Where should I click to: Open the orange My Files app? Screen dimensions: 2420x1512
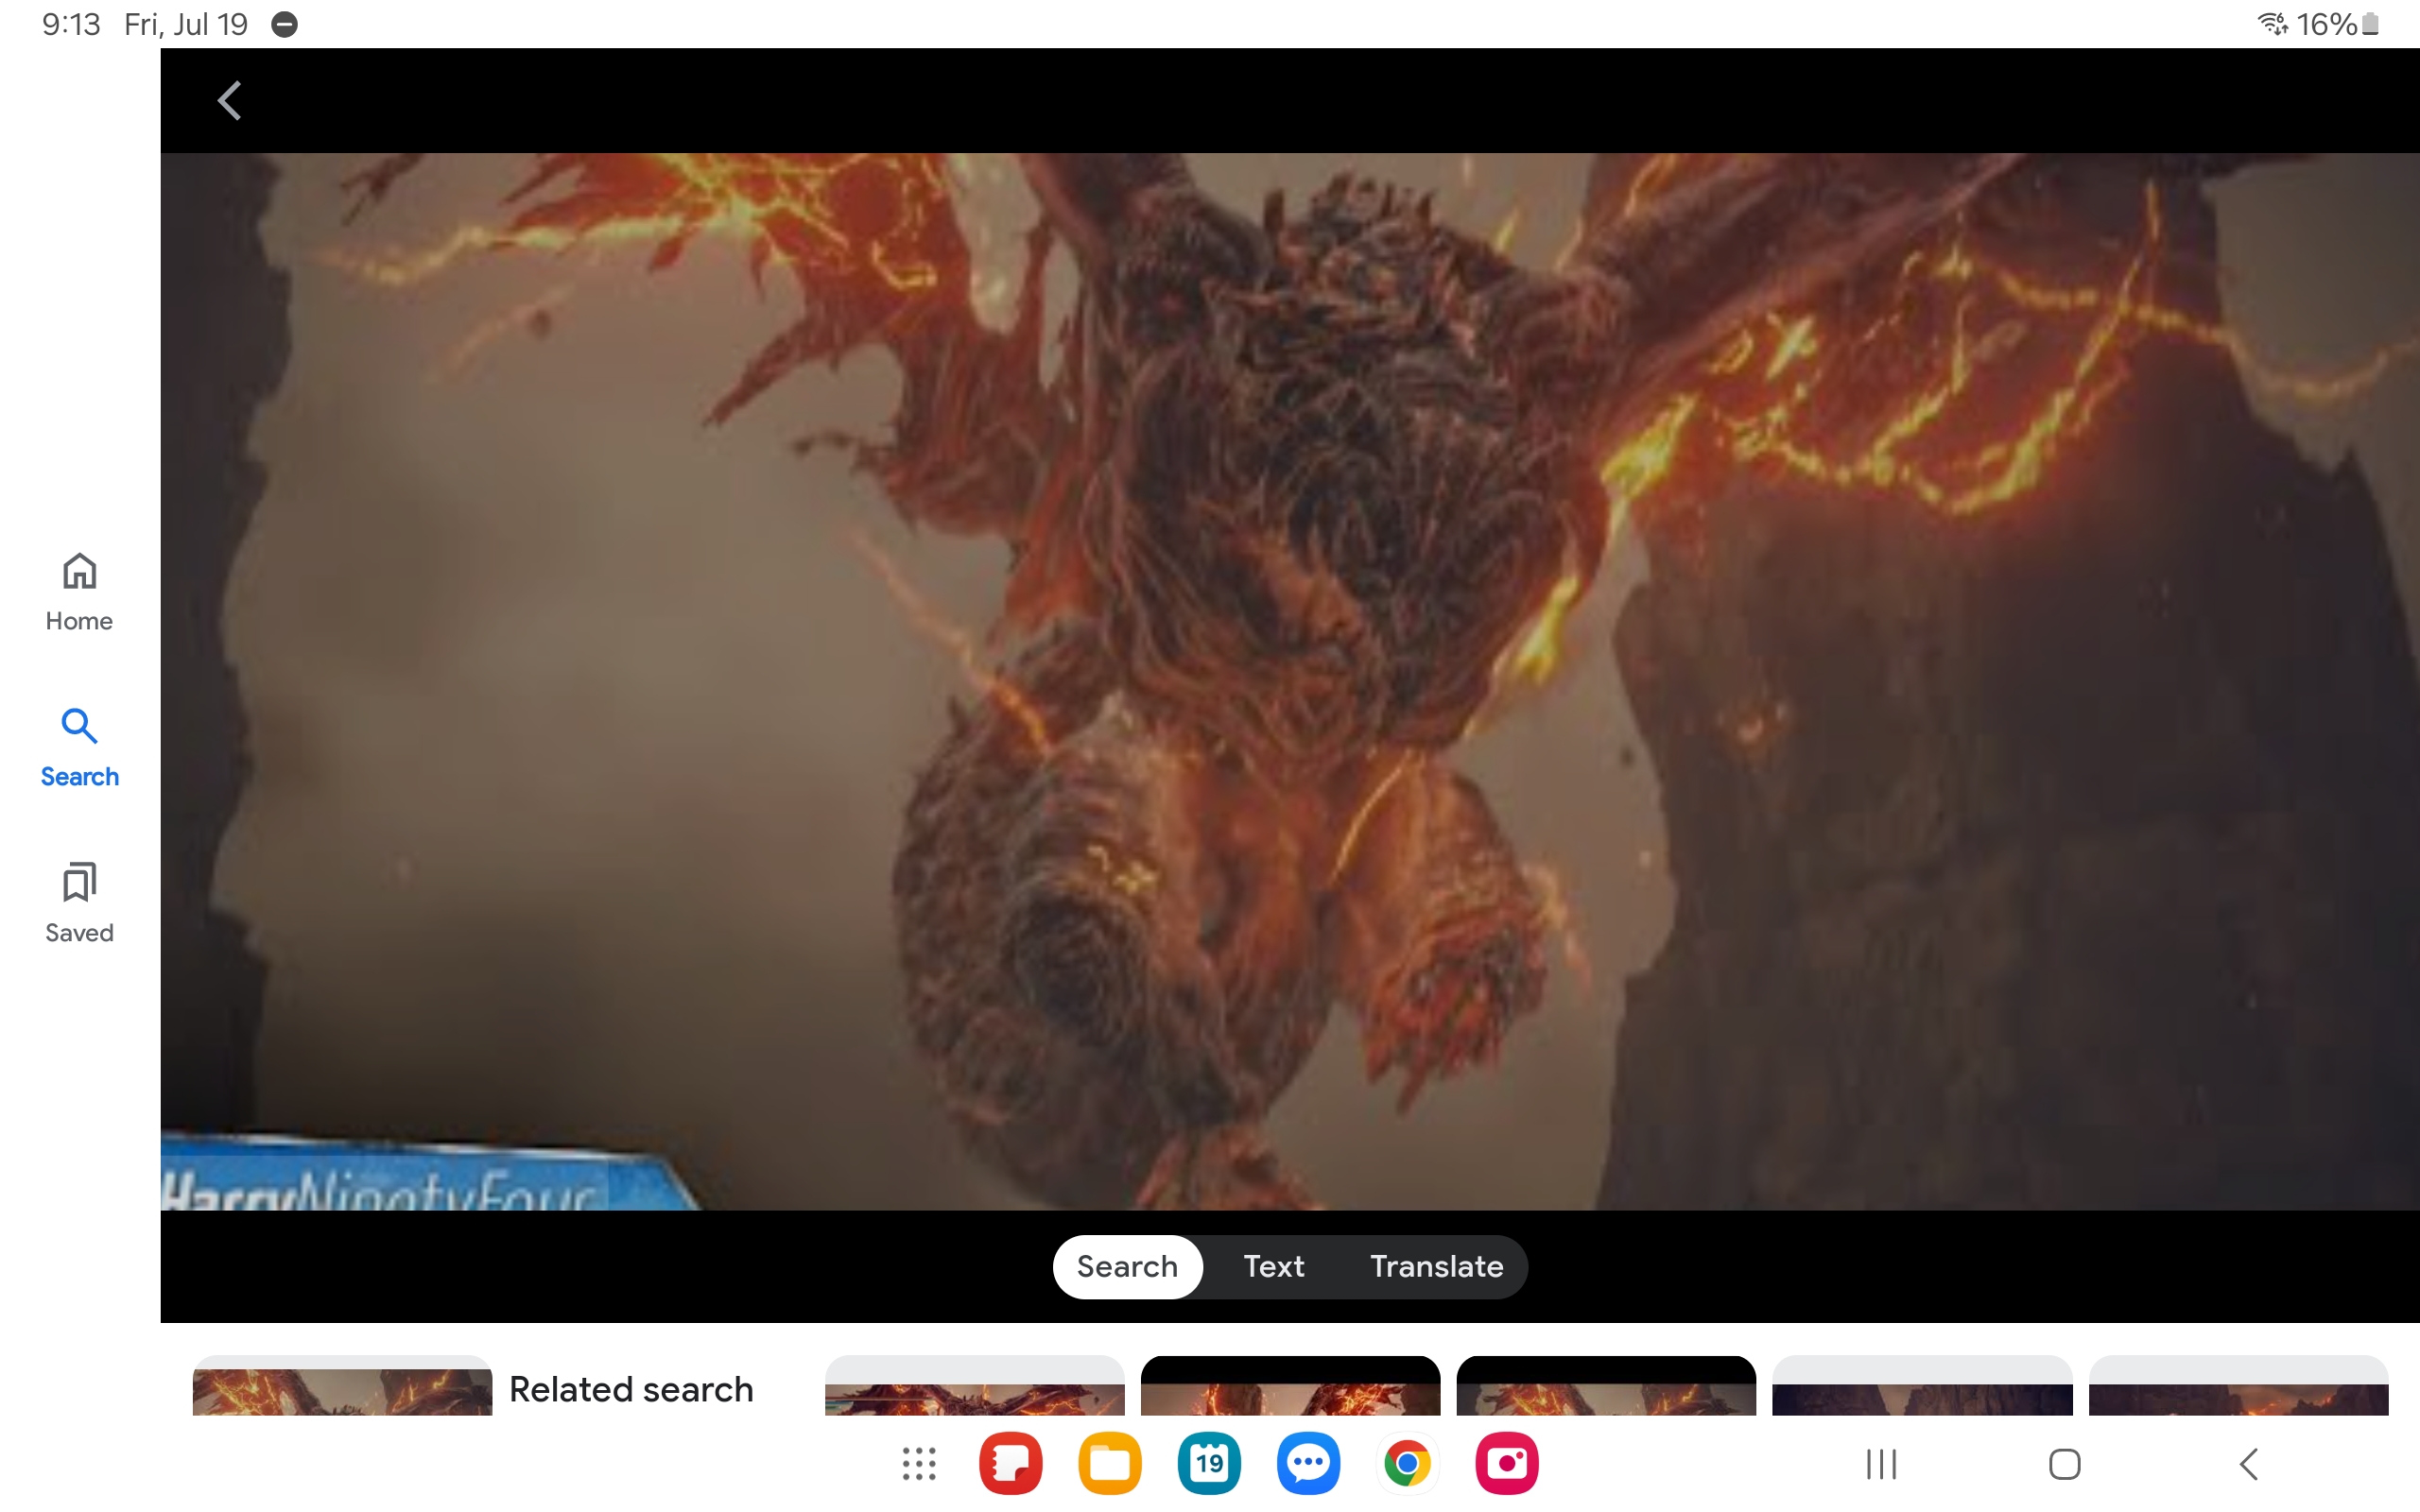click(1109, 1464)
